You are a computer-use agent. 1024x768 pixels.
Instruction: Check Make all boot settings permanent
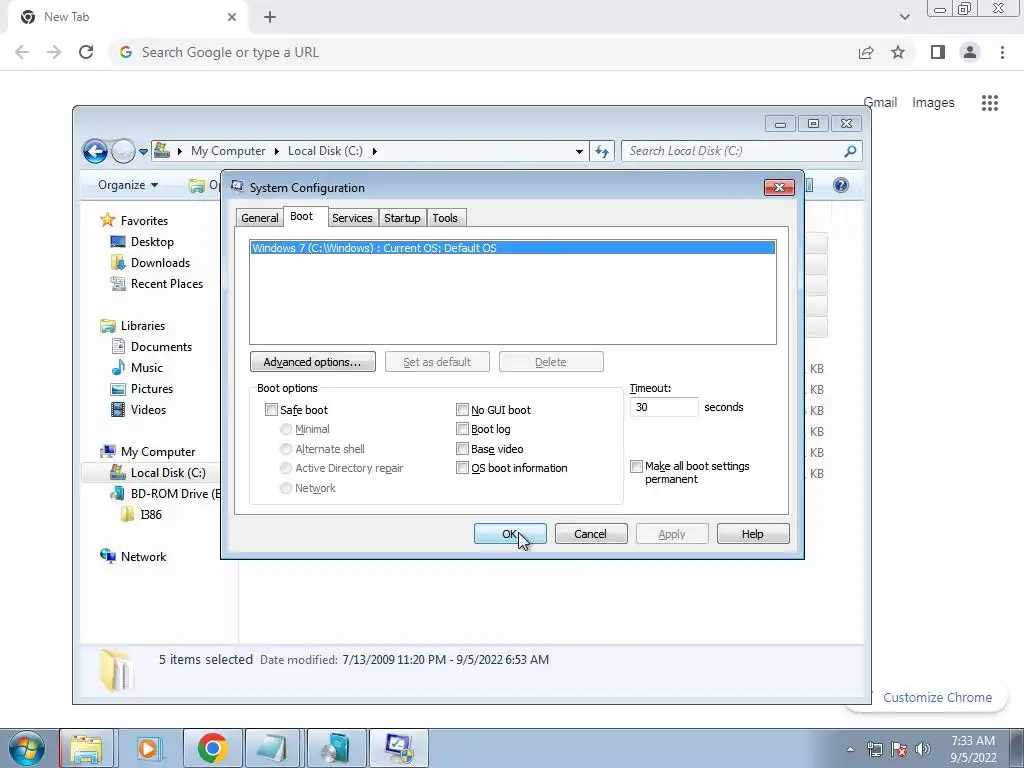tap(636, 466)
